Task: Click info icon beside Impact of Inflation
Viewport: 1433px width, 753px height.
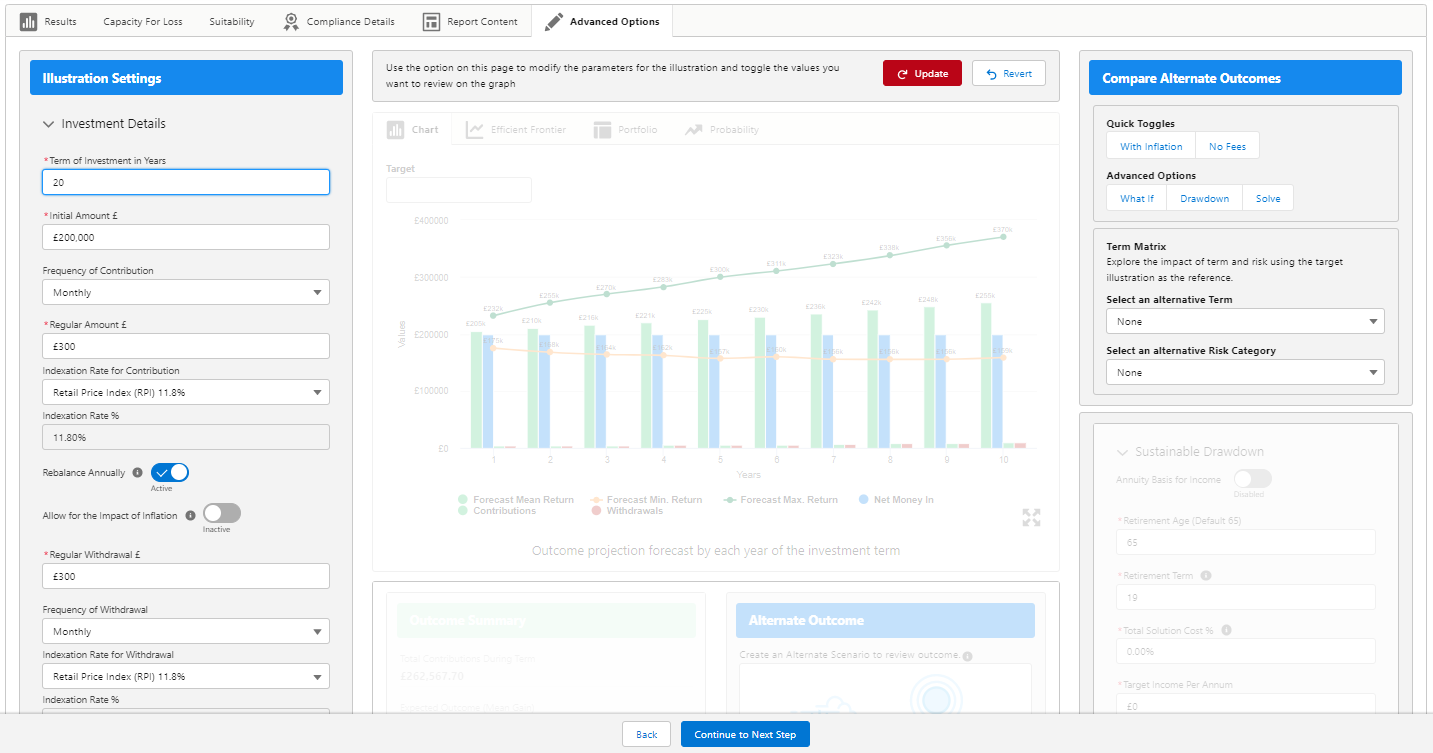Action: (x=190, y=516)
